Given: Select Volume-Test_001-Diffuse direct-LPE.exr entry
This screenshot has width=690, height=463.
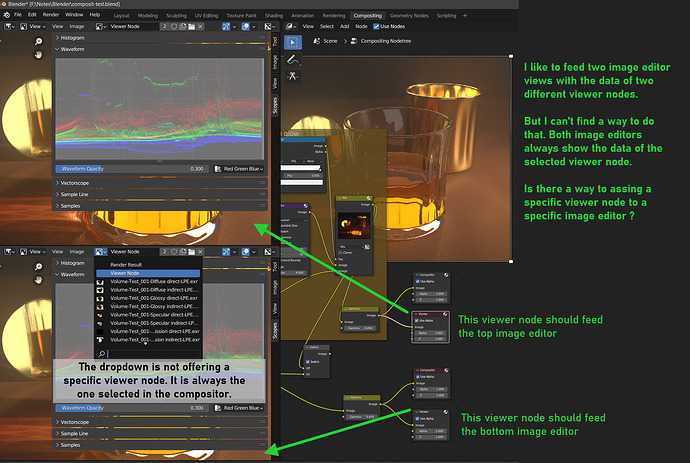Looking at the screenshot, I should coord(148,282).
